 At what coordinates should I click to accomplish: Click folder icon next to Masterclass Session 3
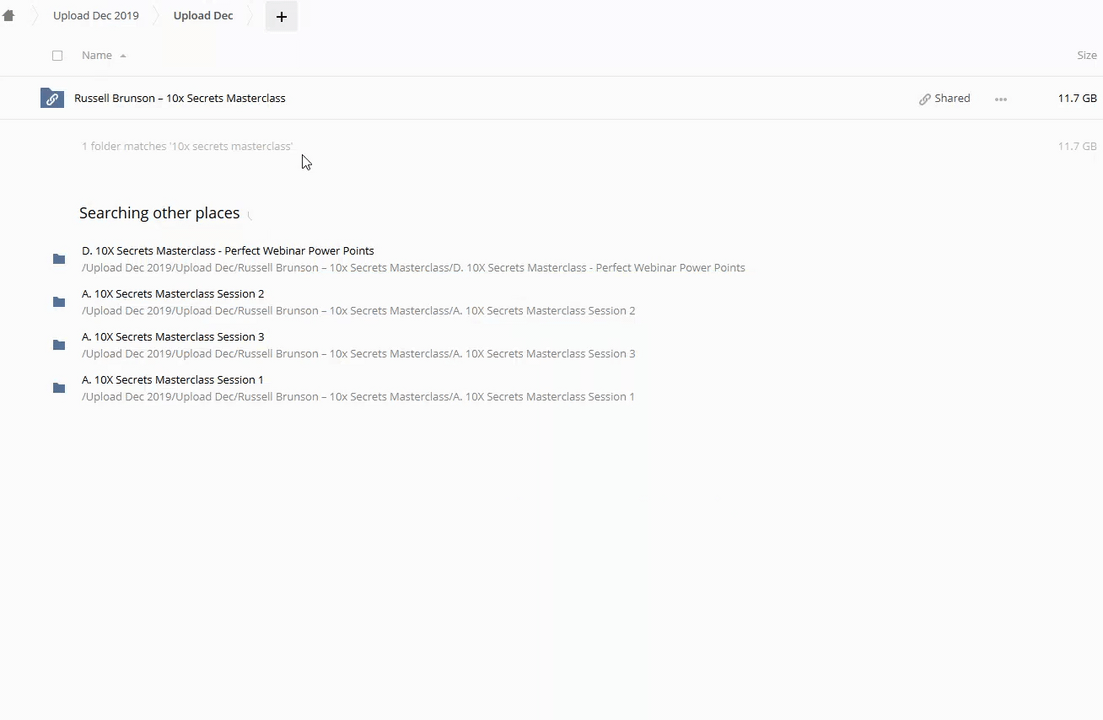click(59, 345)
